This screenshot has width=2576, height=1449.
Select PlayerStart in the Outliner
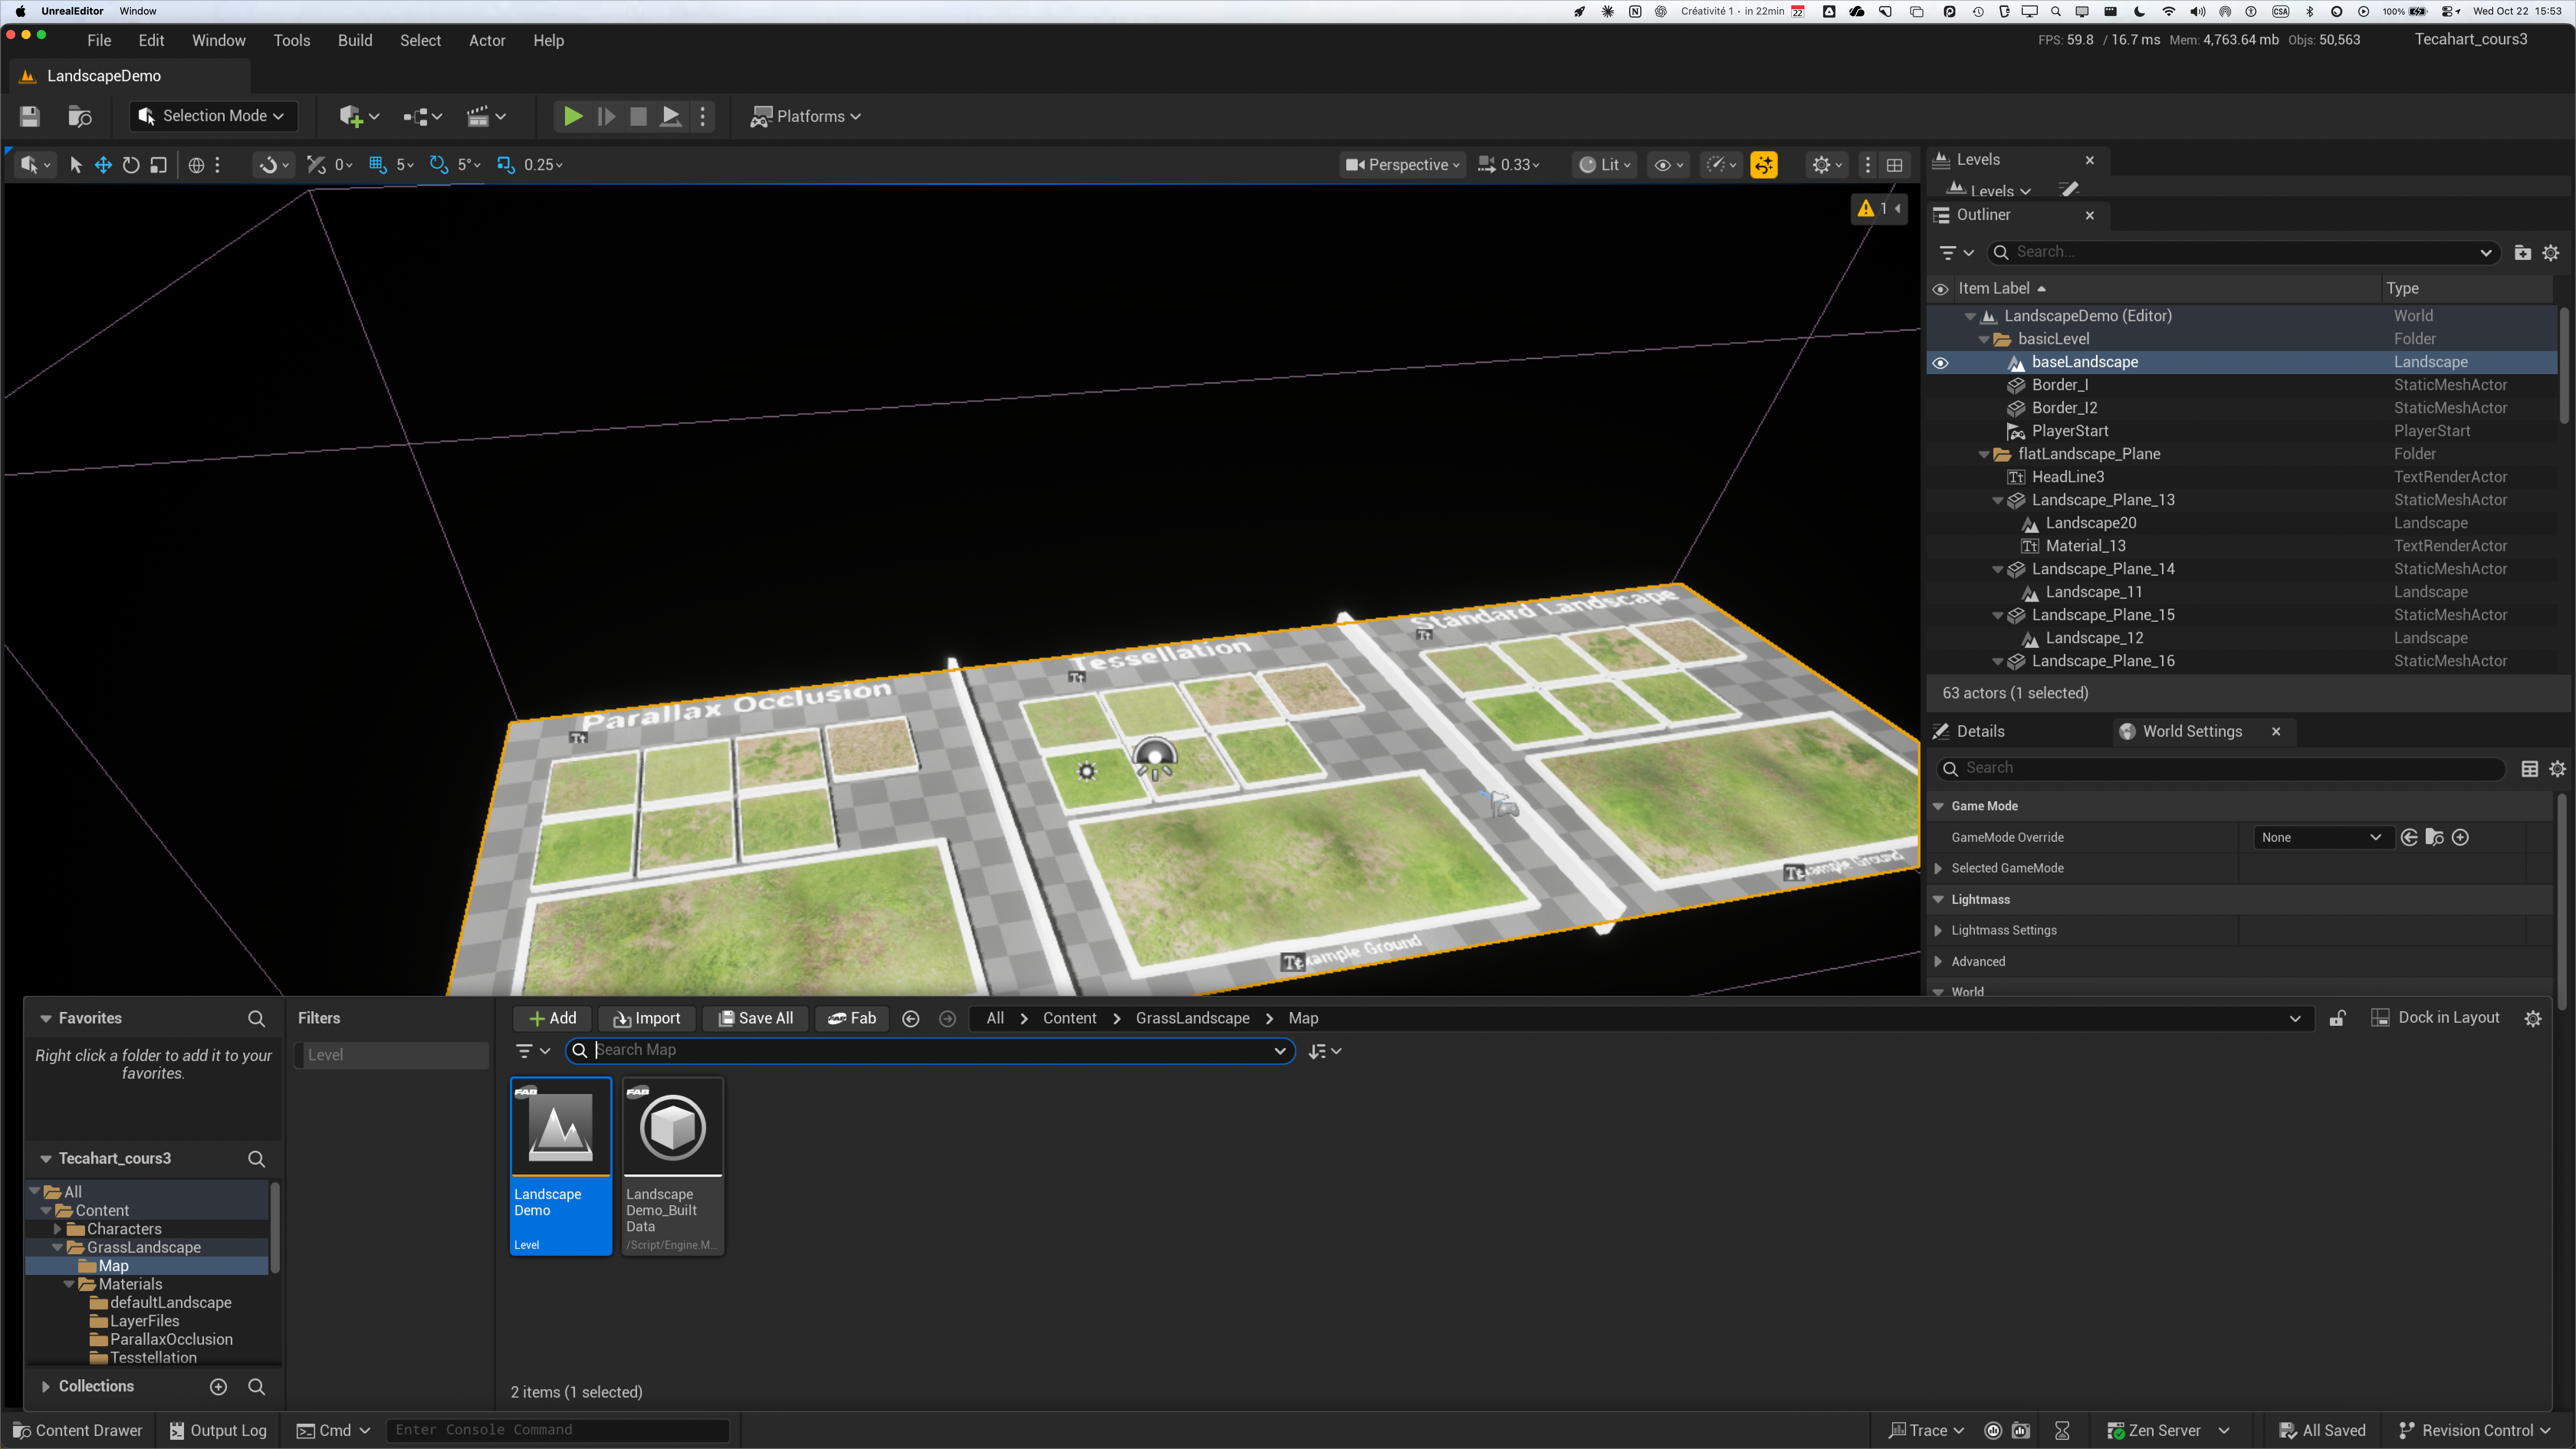coord(2070,431)
